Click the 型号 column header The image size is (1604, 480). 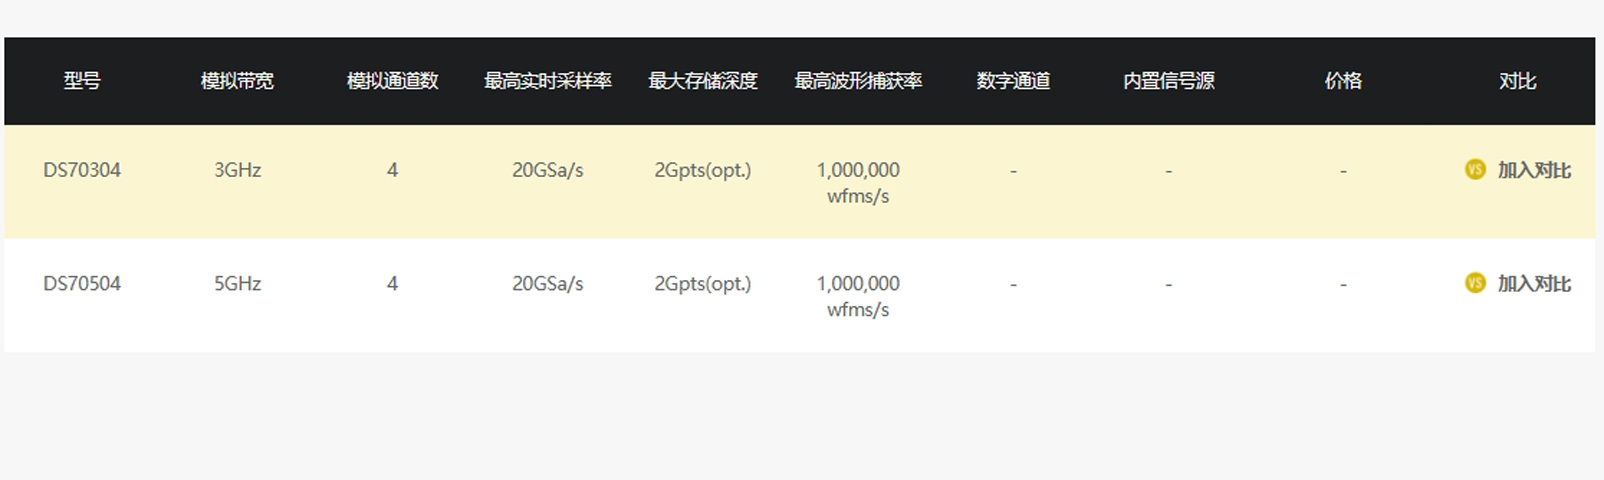pyautogui.click(x=82, y=81)
